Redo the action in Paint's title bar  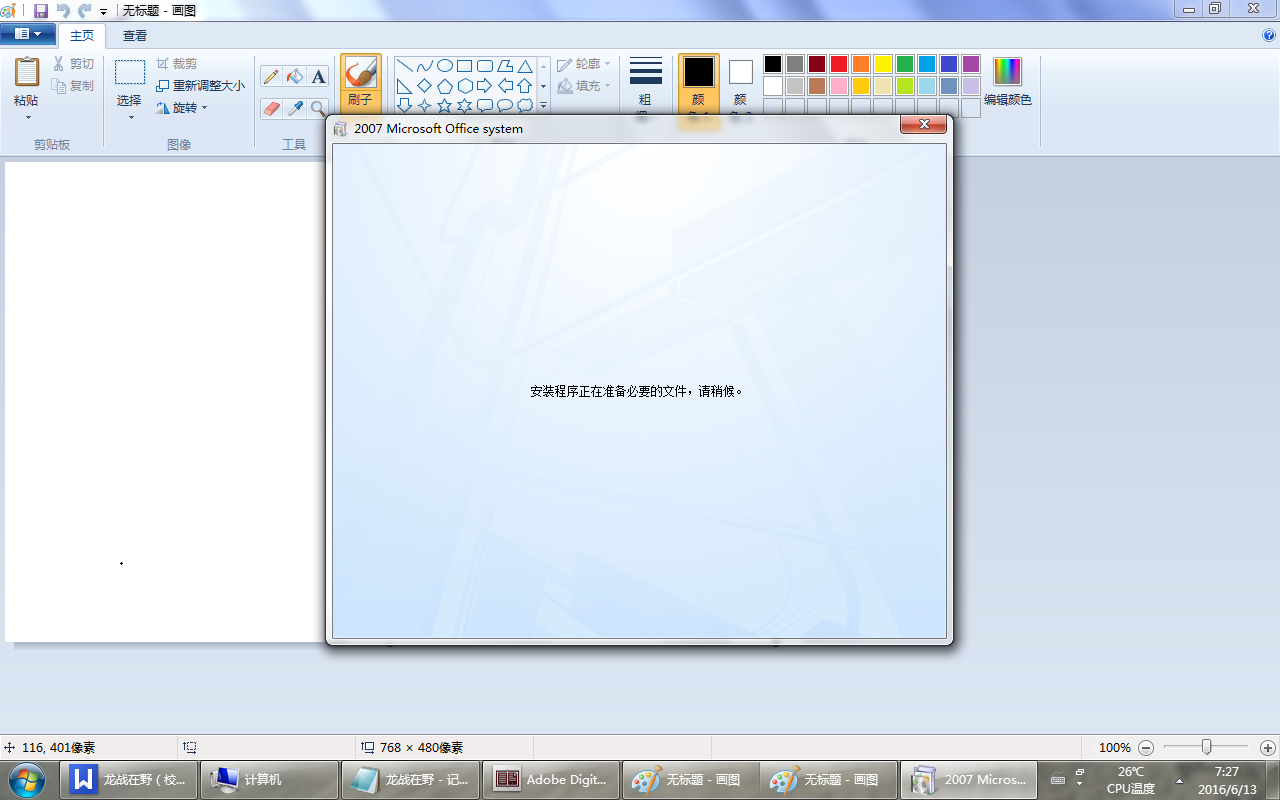[x=84, y=11]
